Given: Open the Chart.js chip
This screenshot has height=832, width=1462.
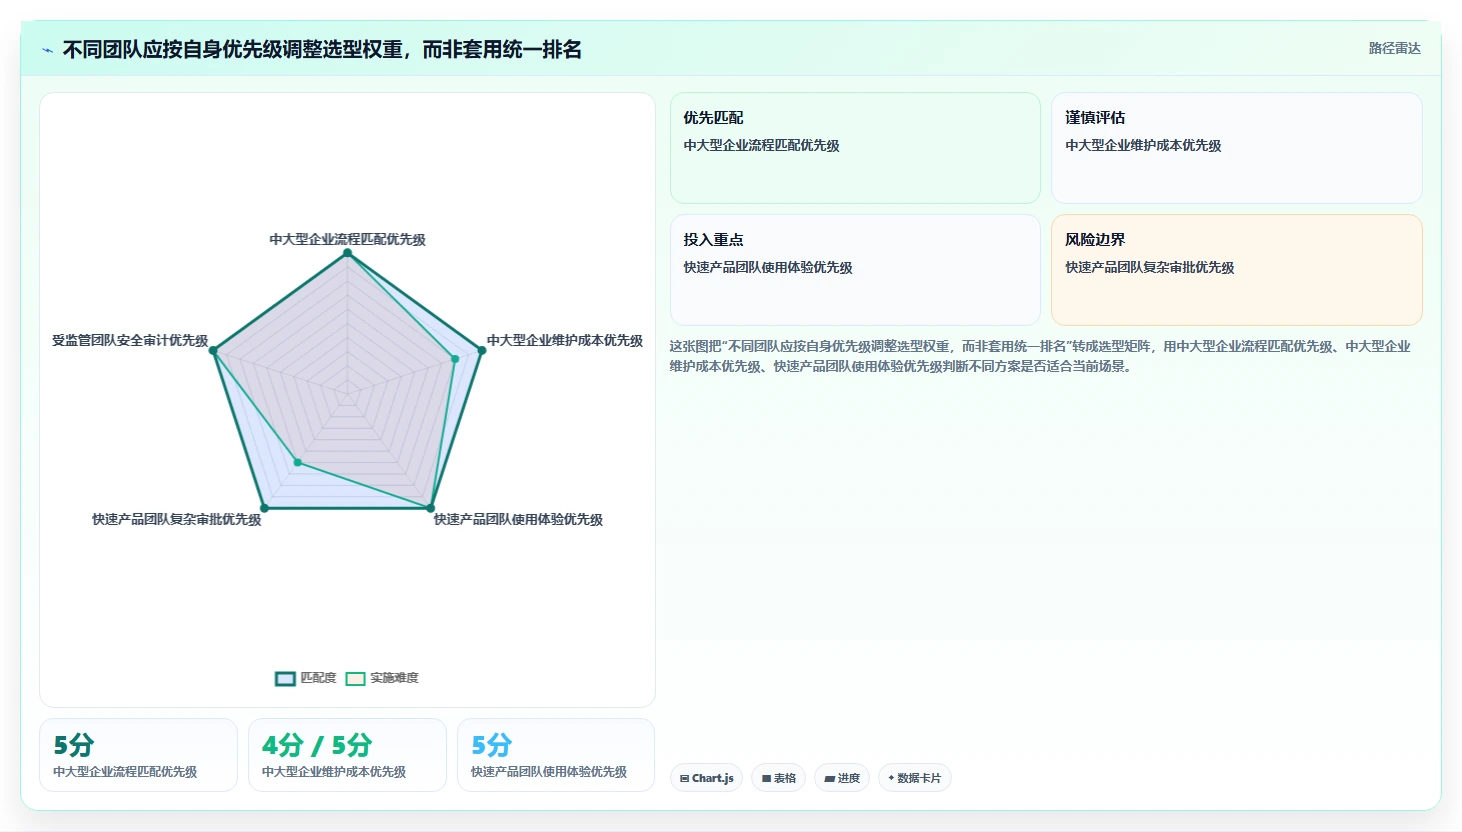Looking at the screenshot, I should pyautogui.click(x=706, y=778).
